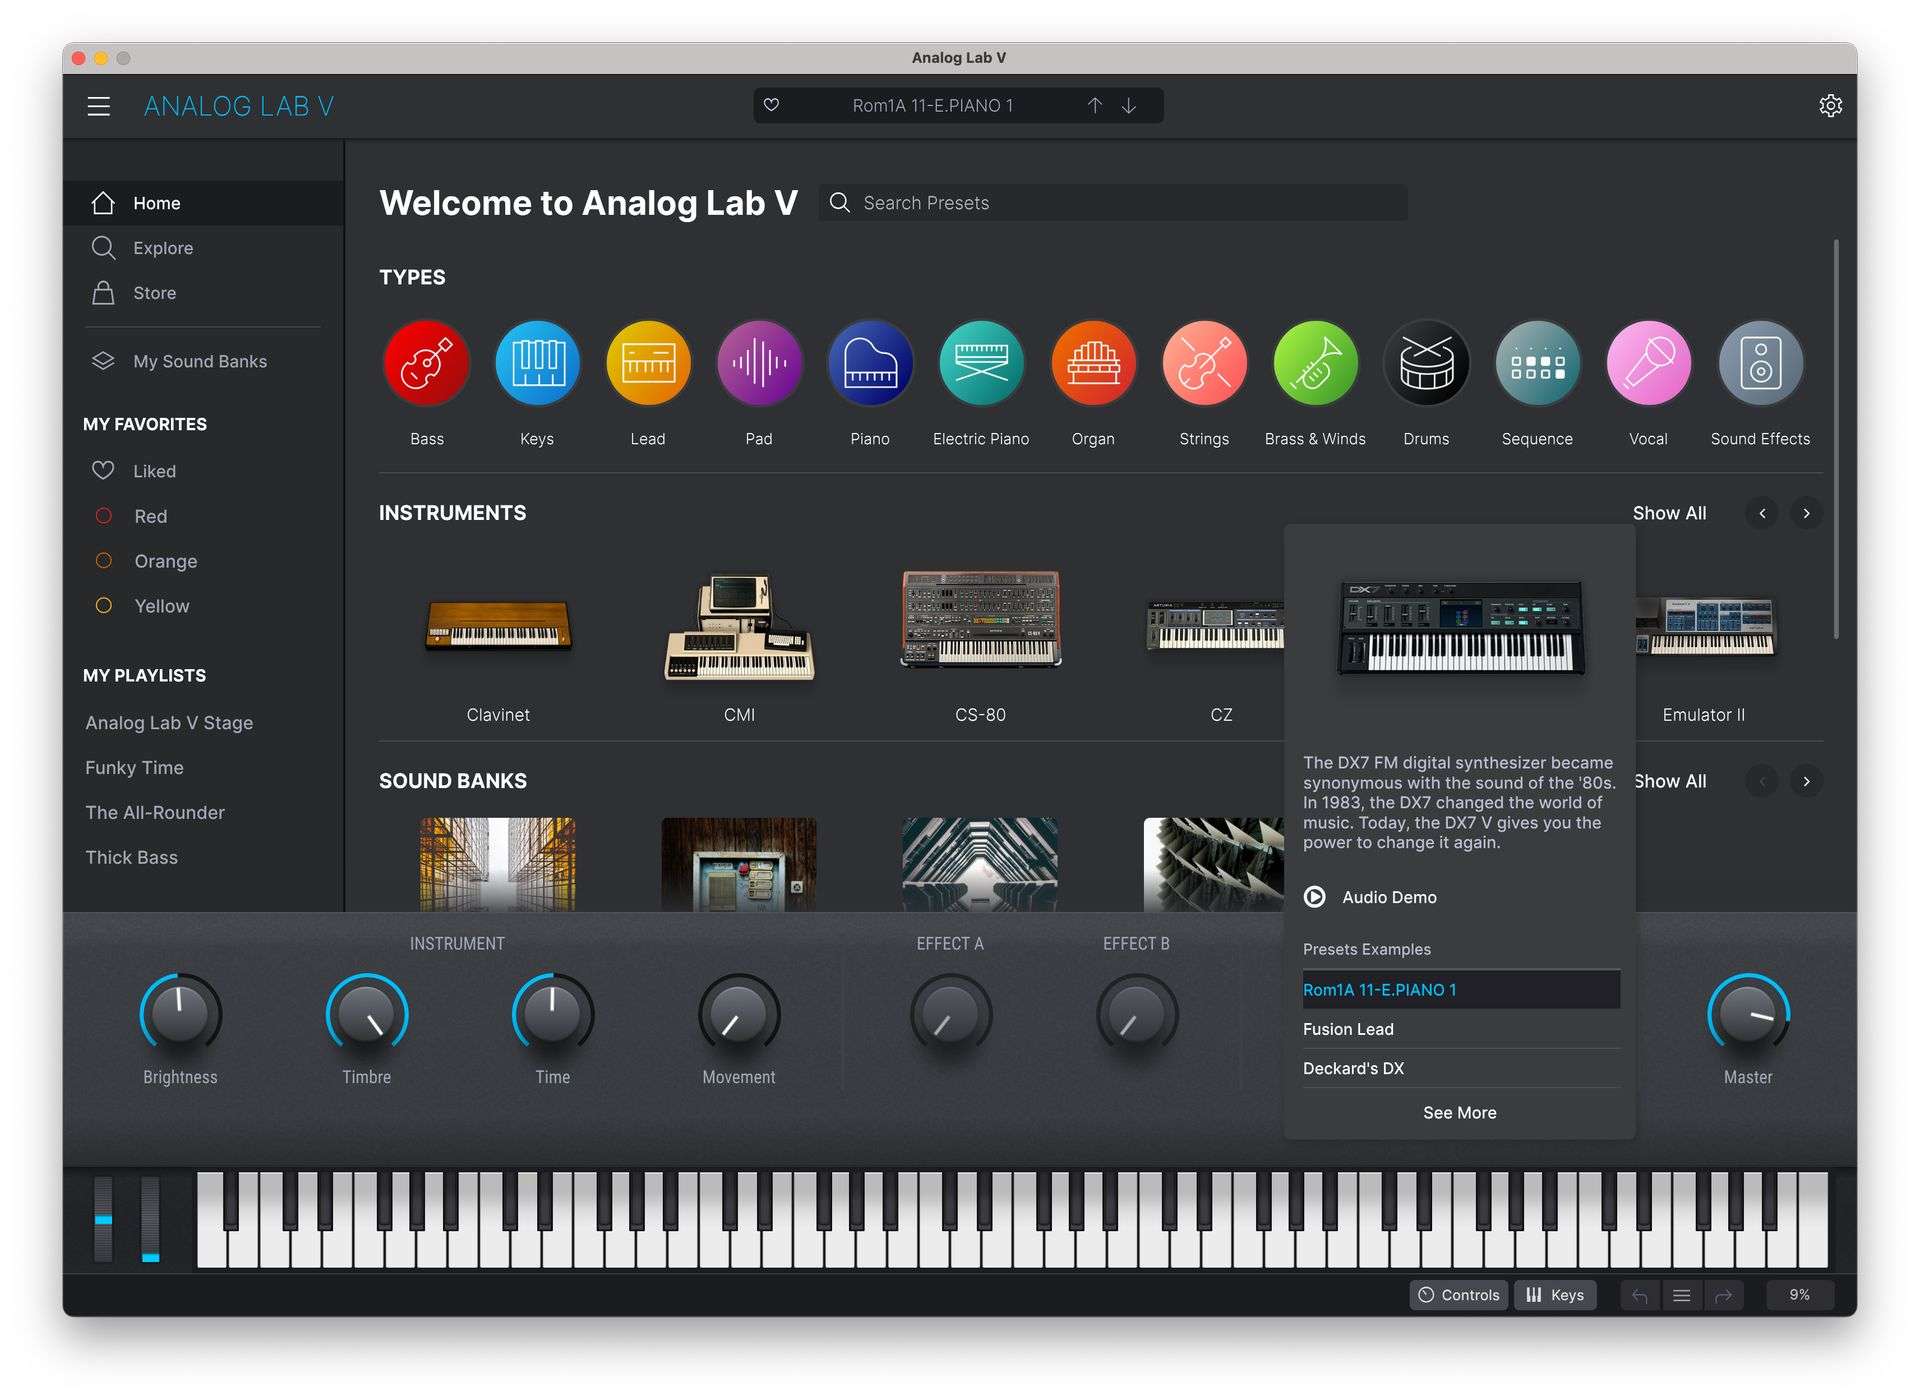Screen dimensions: 1920x1400
Task: Click the Master volume knob
Action: point(1748,1014)
